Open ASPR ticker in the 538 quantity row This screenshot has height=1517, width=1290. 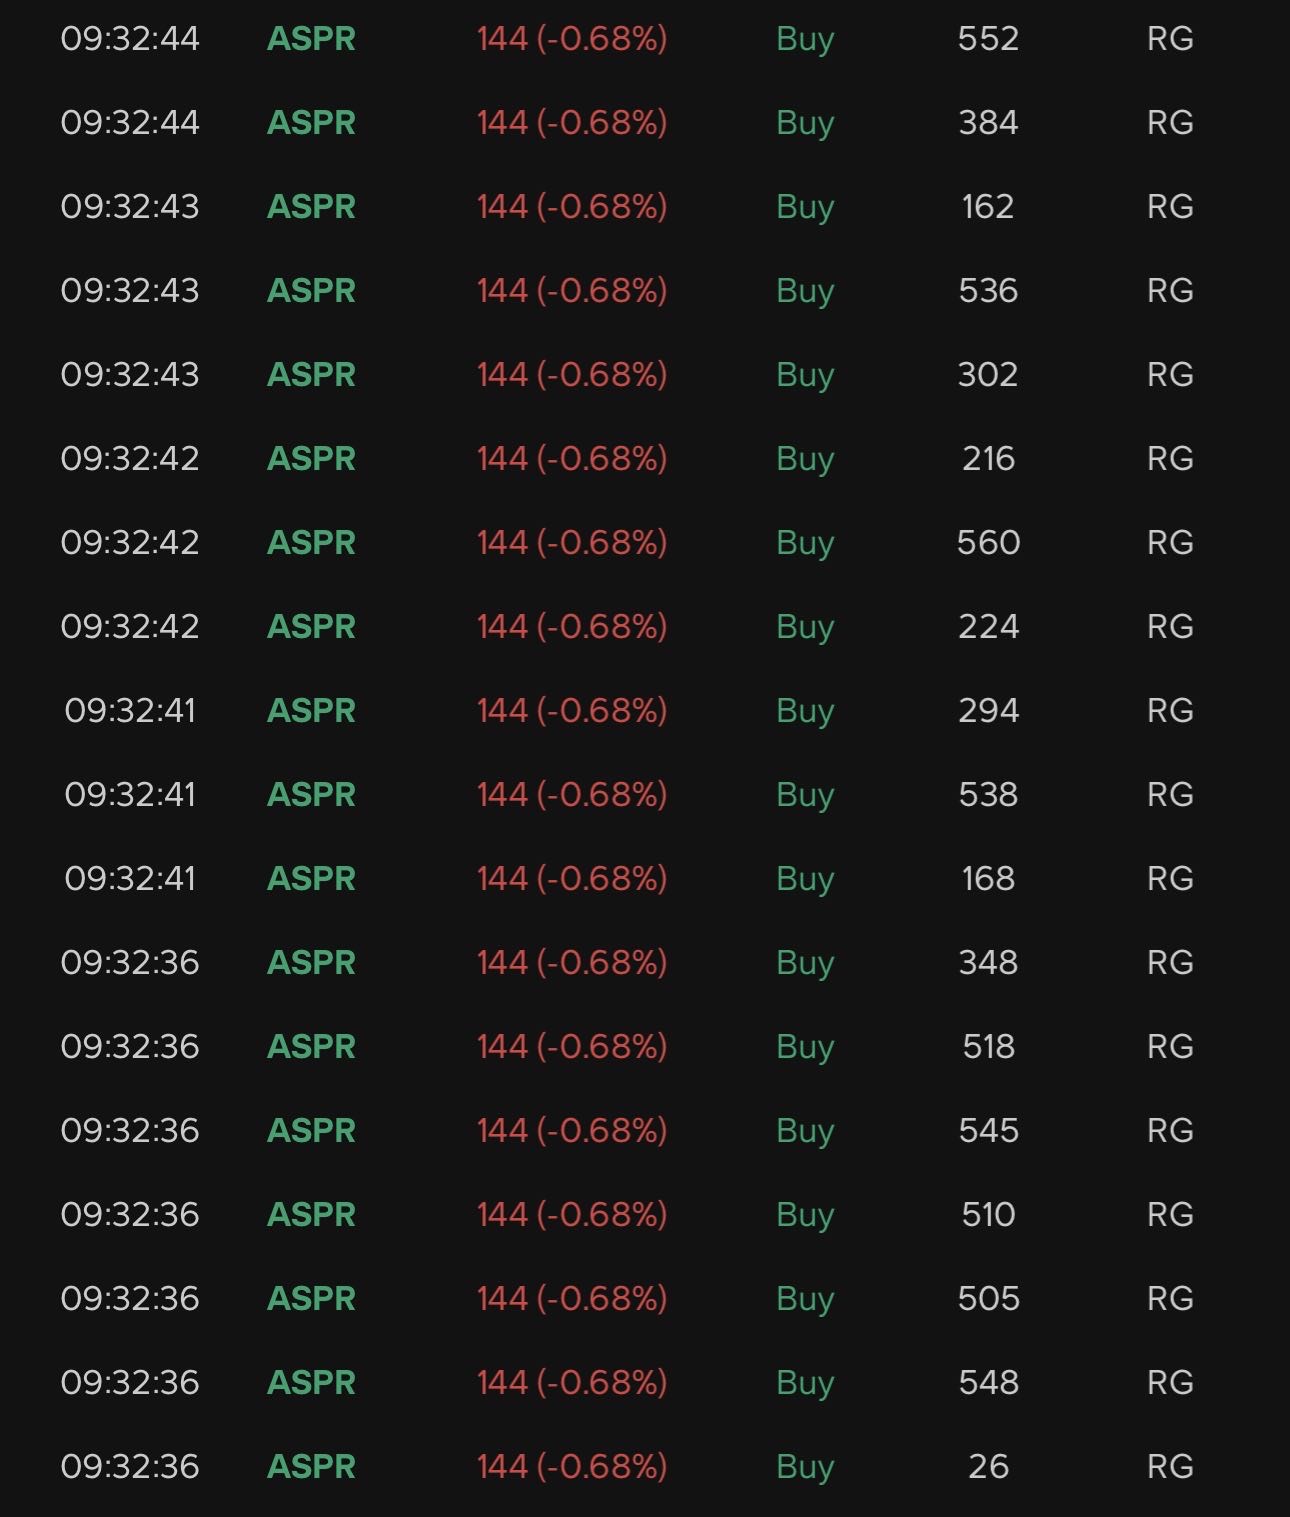pos(311,795)
